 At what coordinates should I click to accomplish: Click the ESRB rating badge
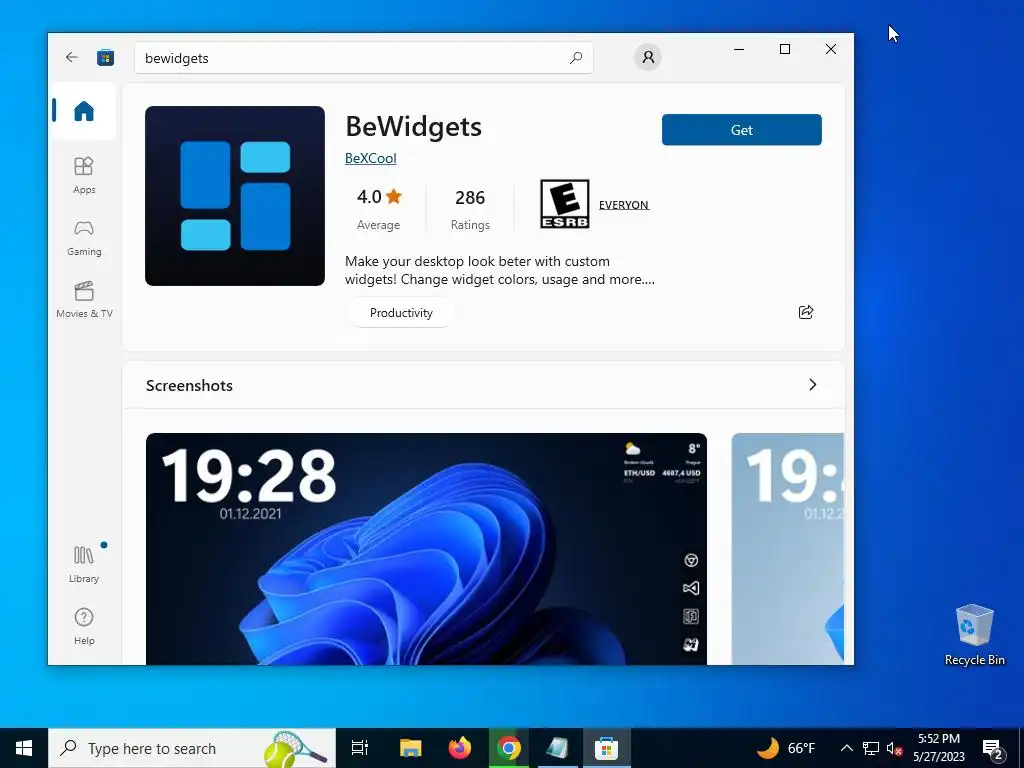pos(564,204)
